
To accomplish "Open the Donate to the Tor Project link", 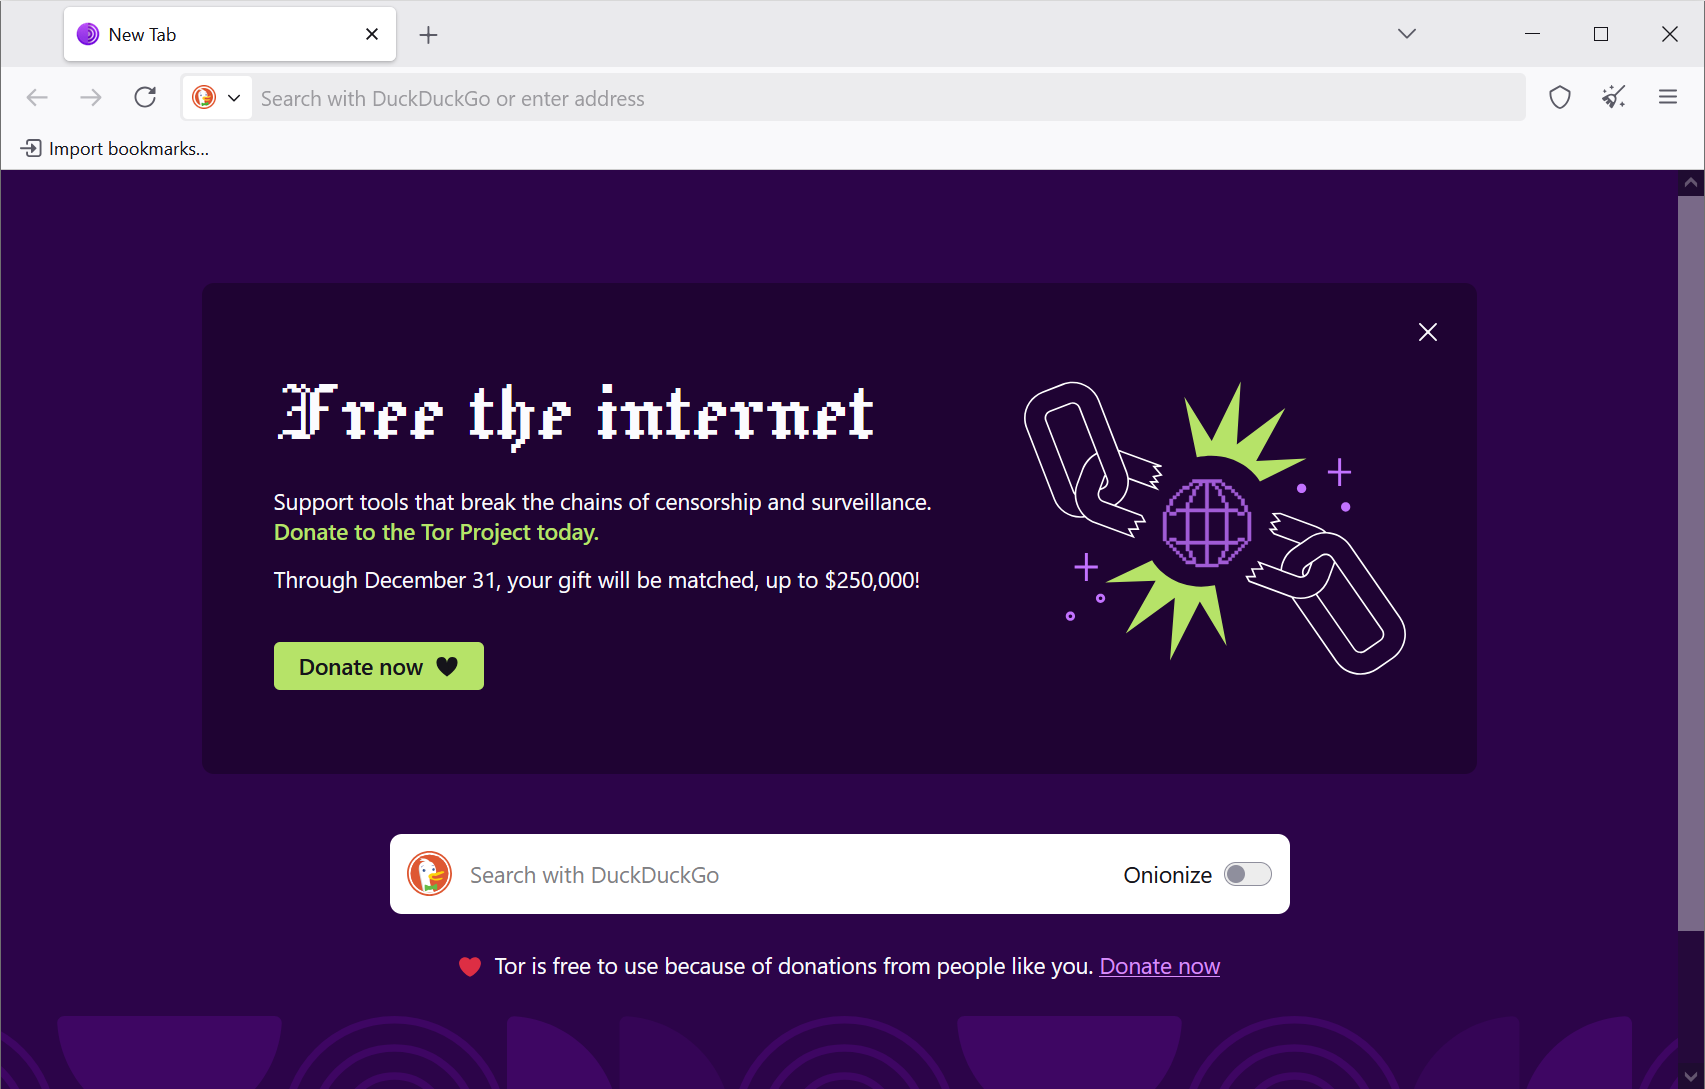I will pyautogui.click(x=435, y=532).
